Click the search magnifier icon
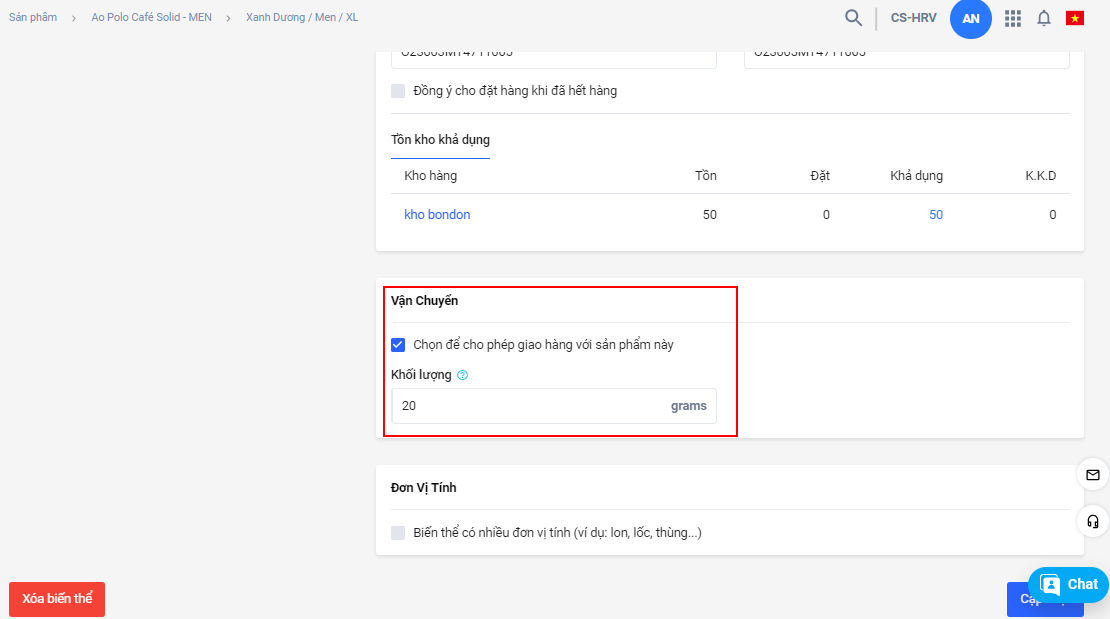1110x619 pixels. coord(853,18)
